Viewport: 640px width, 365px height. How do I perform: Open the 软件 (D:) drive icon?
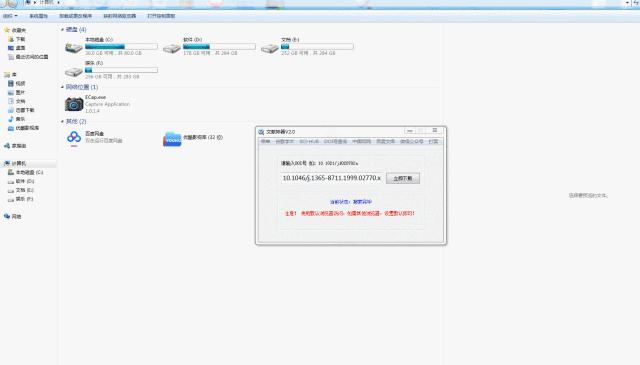tap(171, 49)
